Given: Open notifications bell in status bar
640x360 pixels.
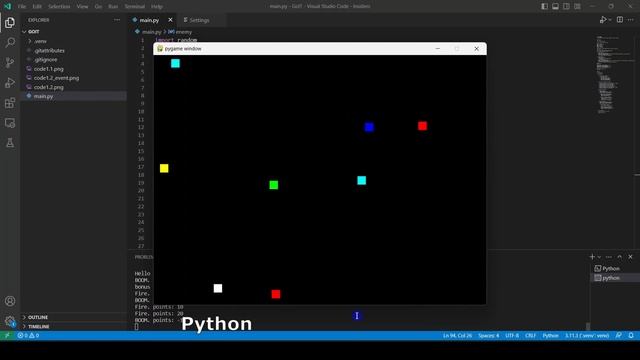Looking at the screenshot, I should click(631, 336).
